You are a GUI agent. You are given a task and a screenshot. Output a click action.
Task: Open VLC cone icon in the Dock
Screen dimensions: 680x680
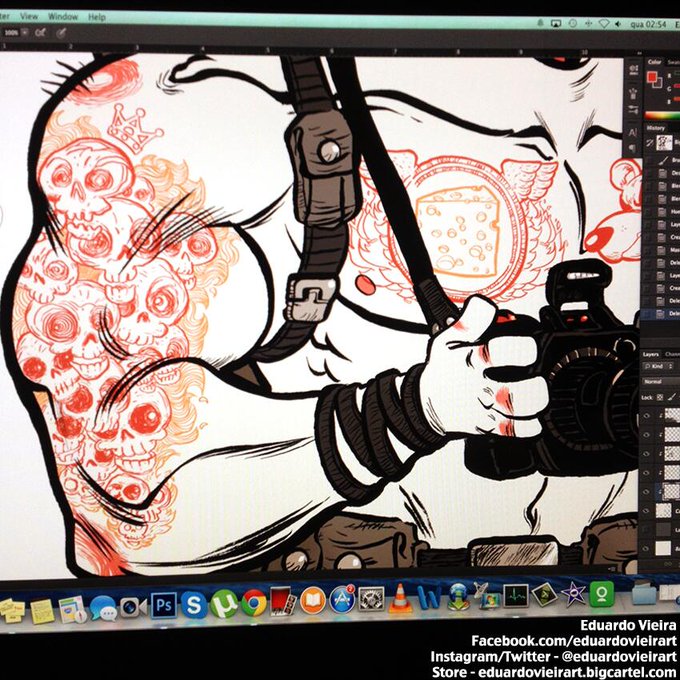(x=400, y=598)
